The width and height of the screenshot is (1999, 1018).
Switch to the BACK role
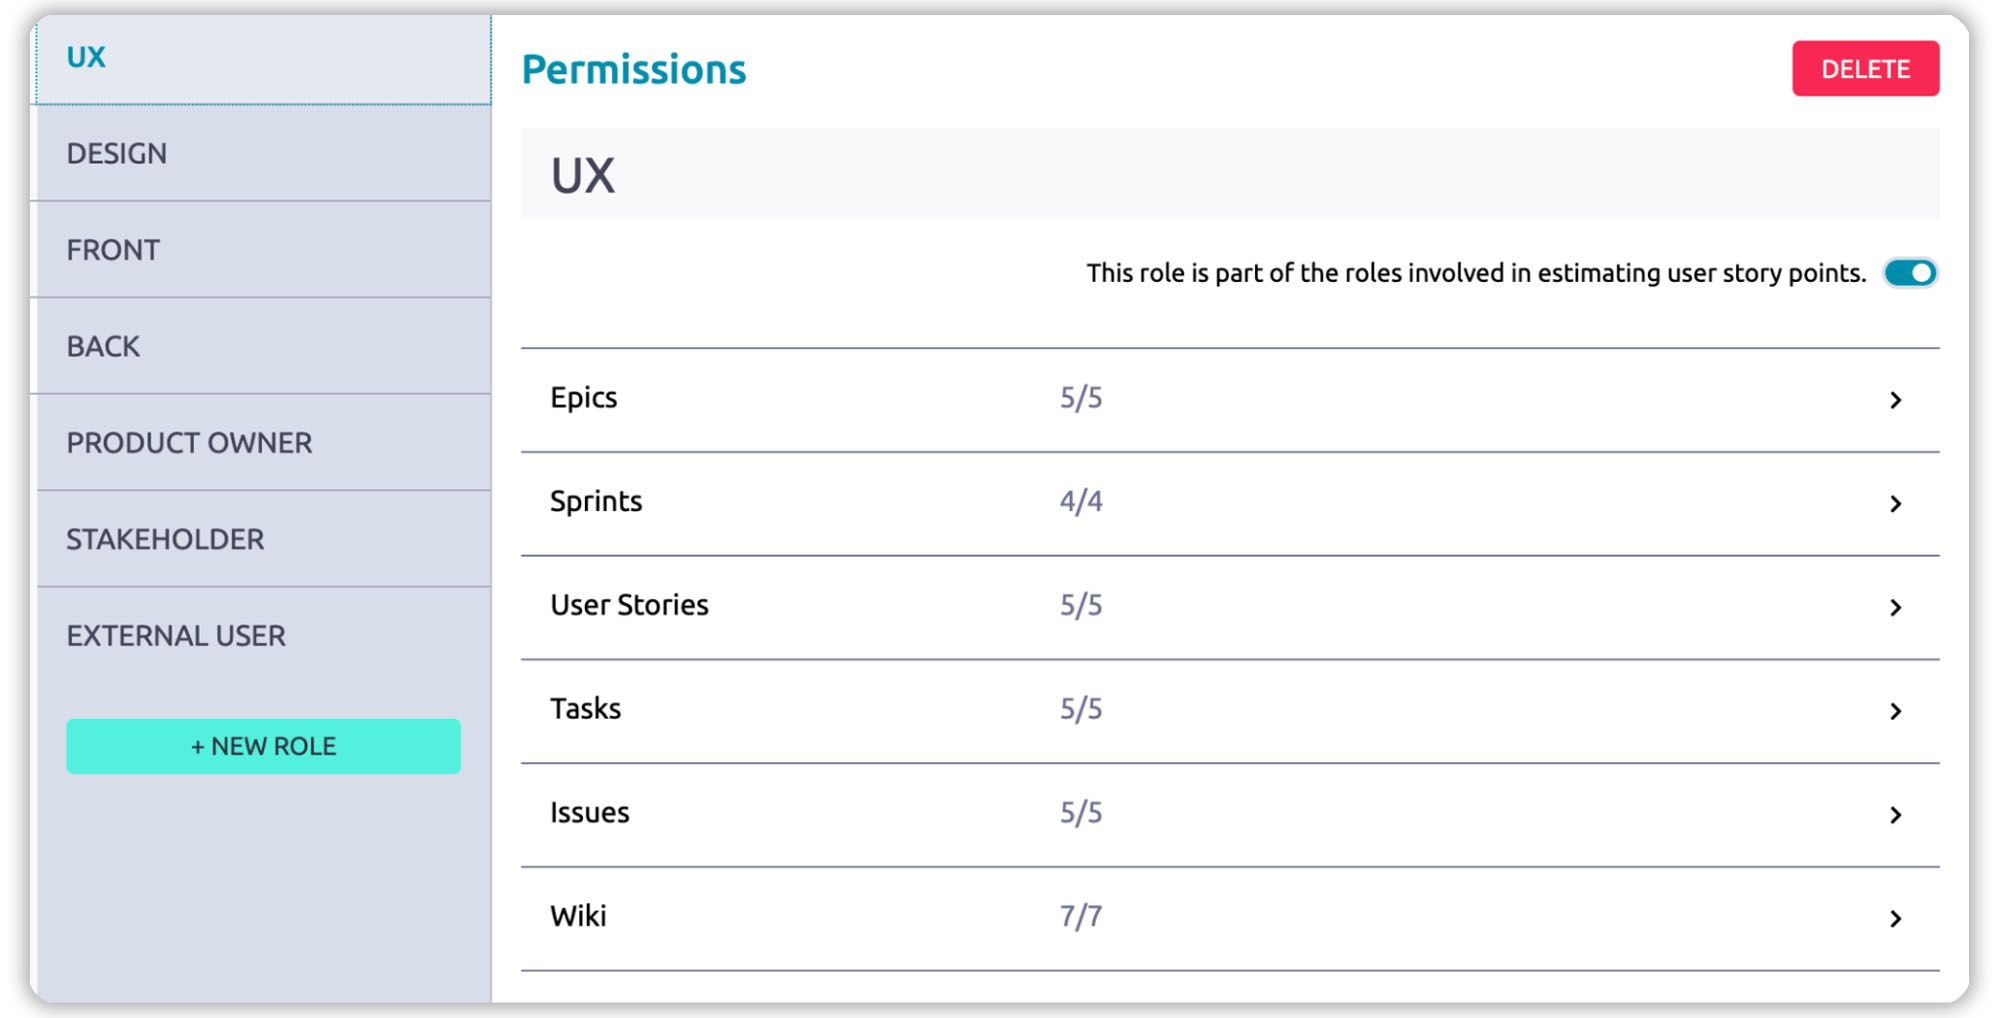(x=103, y=347)
